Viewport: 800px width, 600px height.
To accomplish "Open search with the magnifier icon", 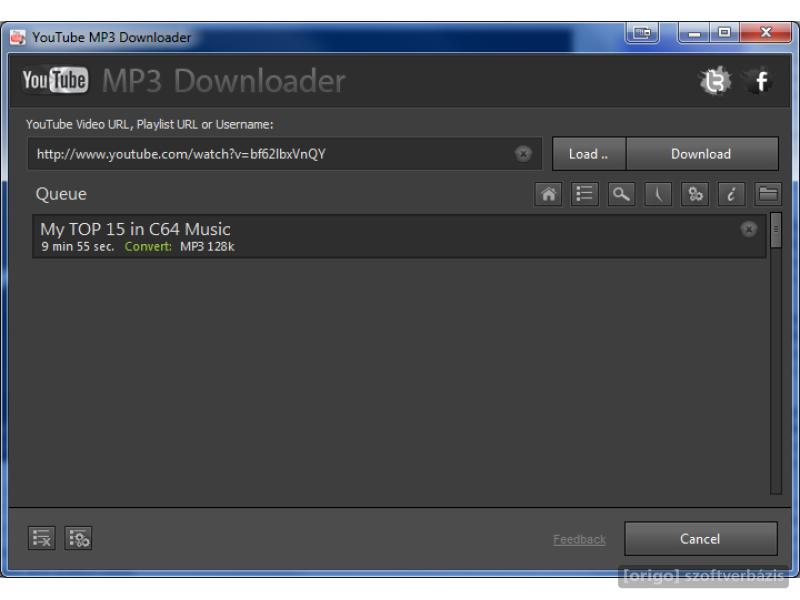I will [x=621, y=194].
